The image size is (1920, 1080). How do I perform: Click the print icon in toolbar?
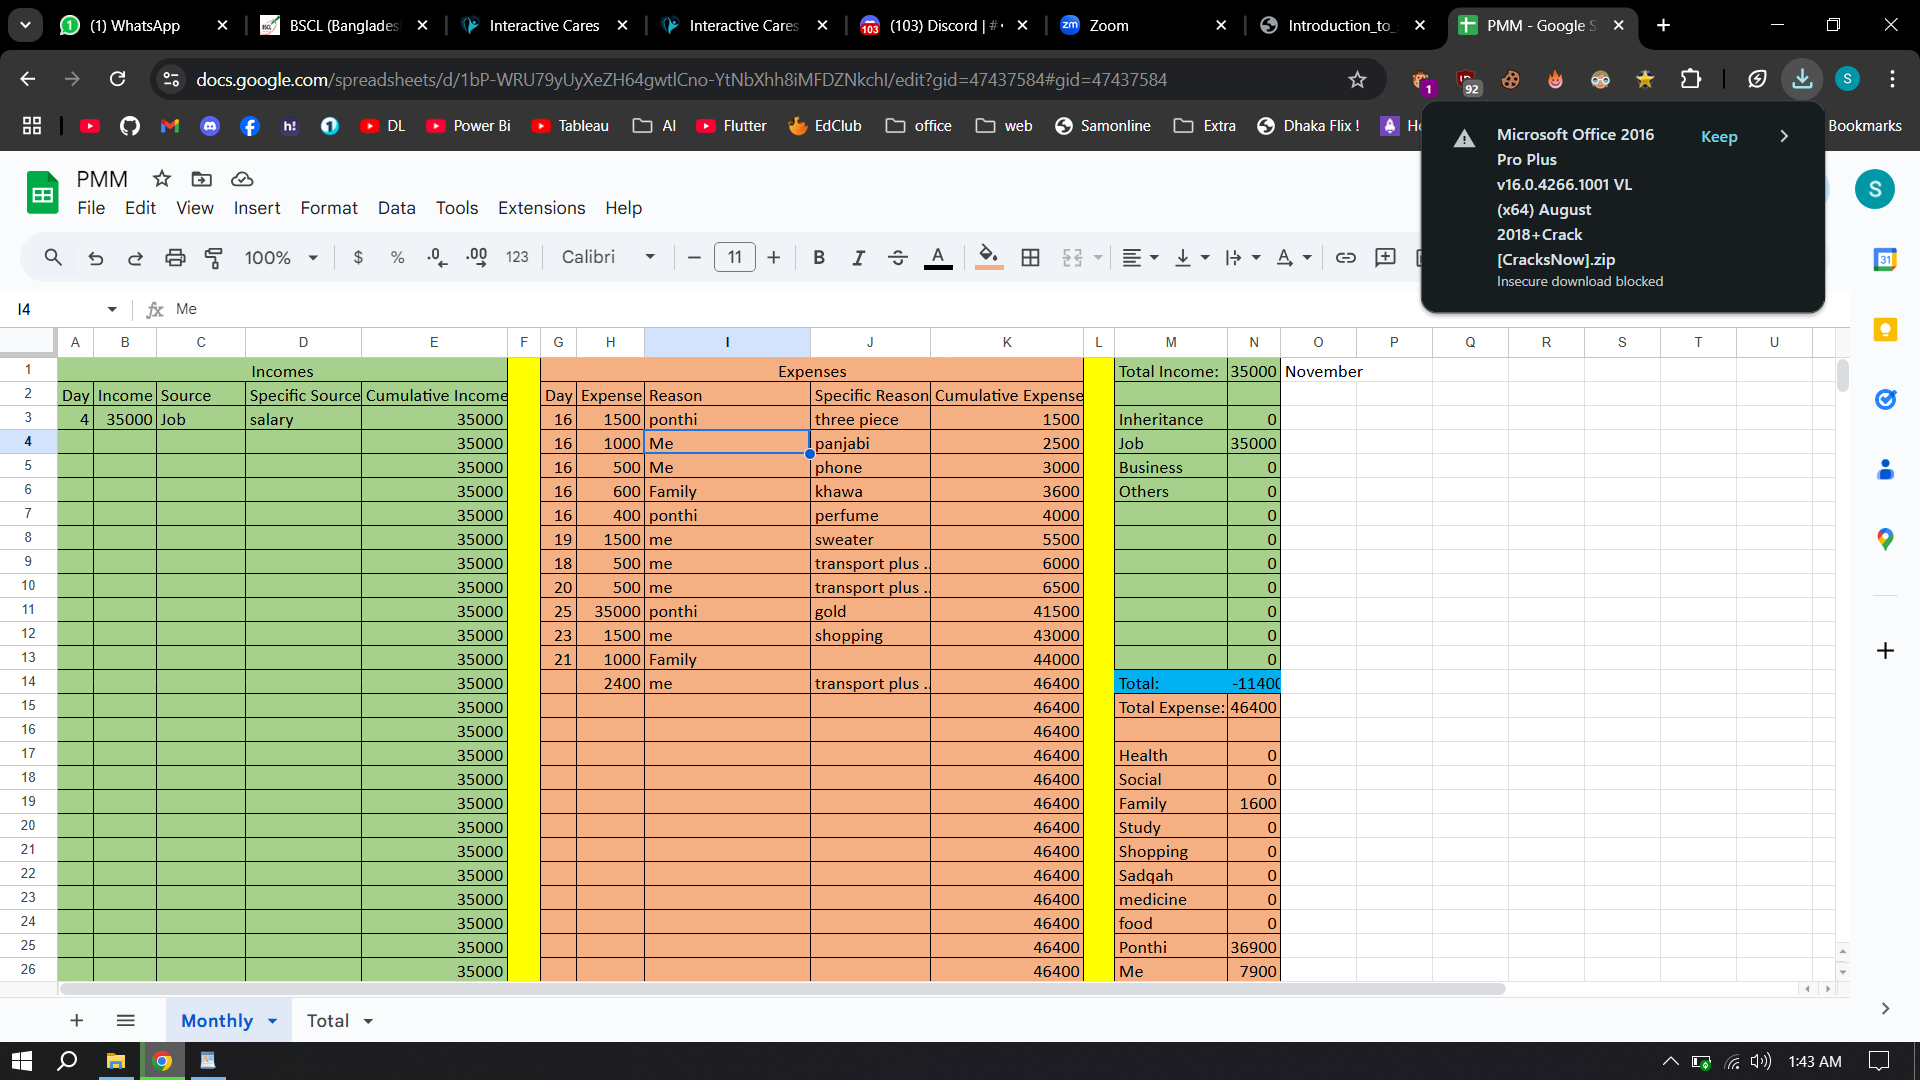[175, 258]
